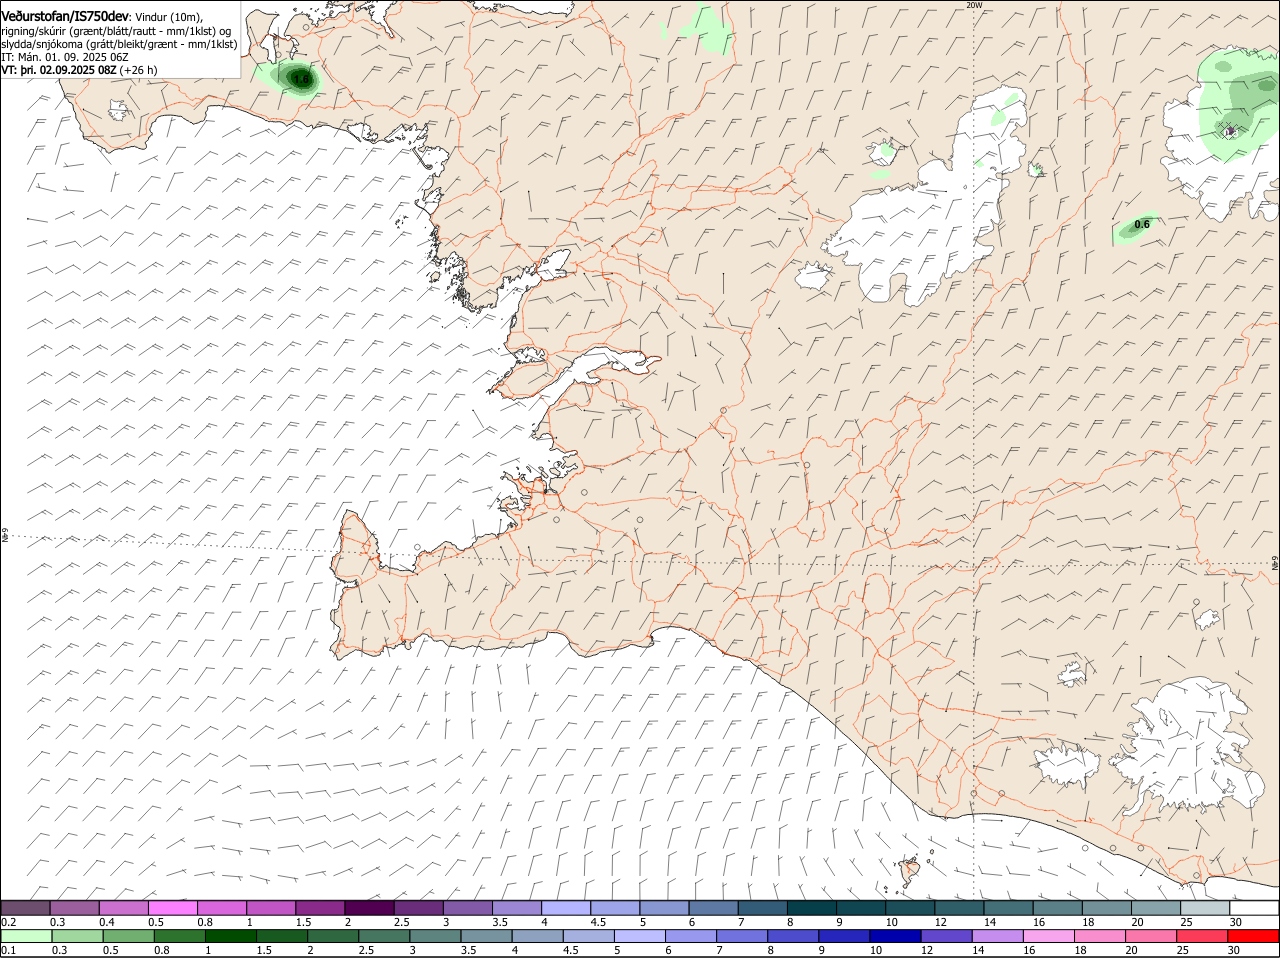1280x958 pixels.
Task: Click the 7 periwinkle swatch in green-to-red legend
Action: click(x=741, y=936)
